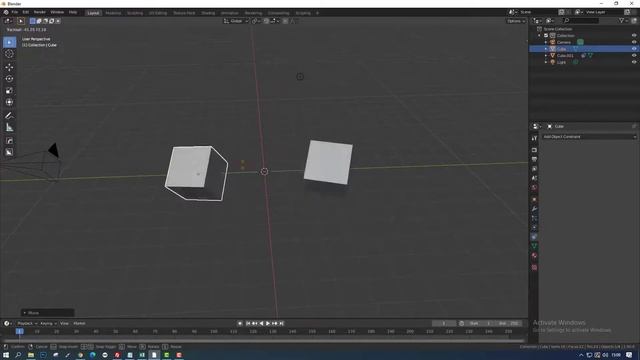Switch to the Animation workspace tab
Screen dimensions: 640x360
pos(229,13)
